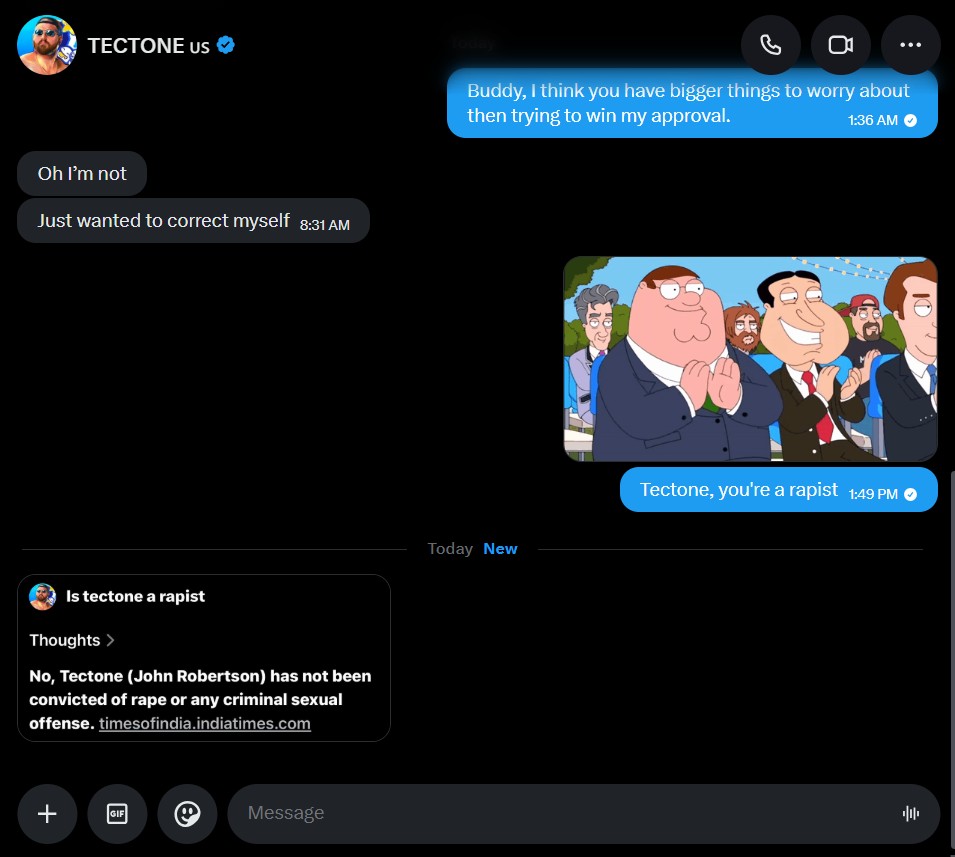Viewport: 955px width, 857px height.
Task: Select the 'Just wanted to correct myself' message
Action: point(193,220)
